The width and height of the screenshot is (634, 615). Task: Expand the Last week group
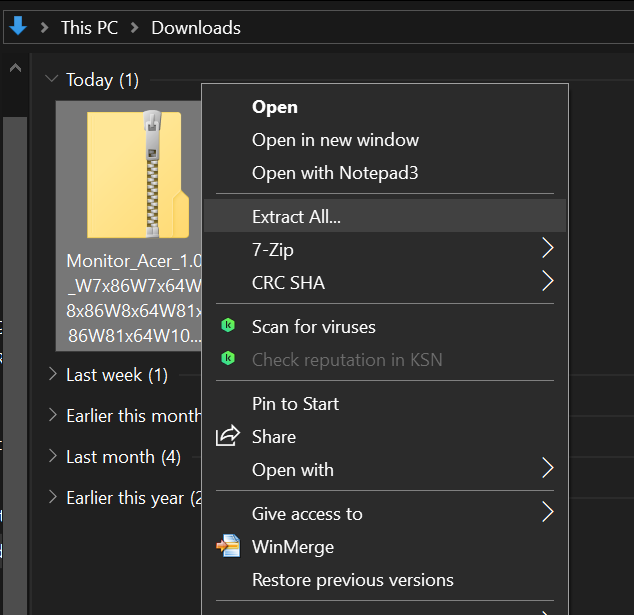coord(52,375)
